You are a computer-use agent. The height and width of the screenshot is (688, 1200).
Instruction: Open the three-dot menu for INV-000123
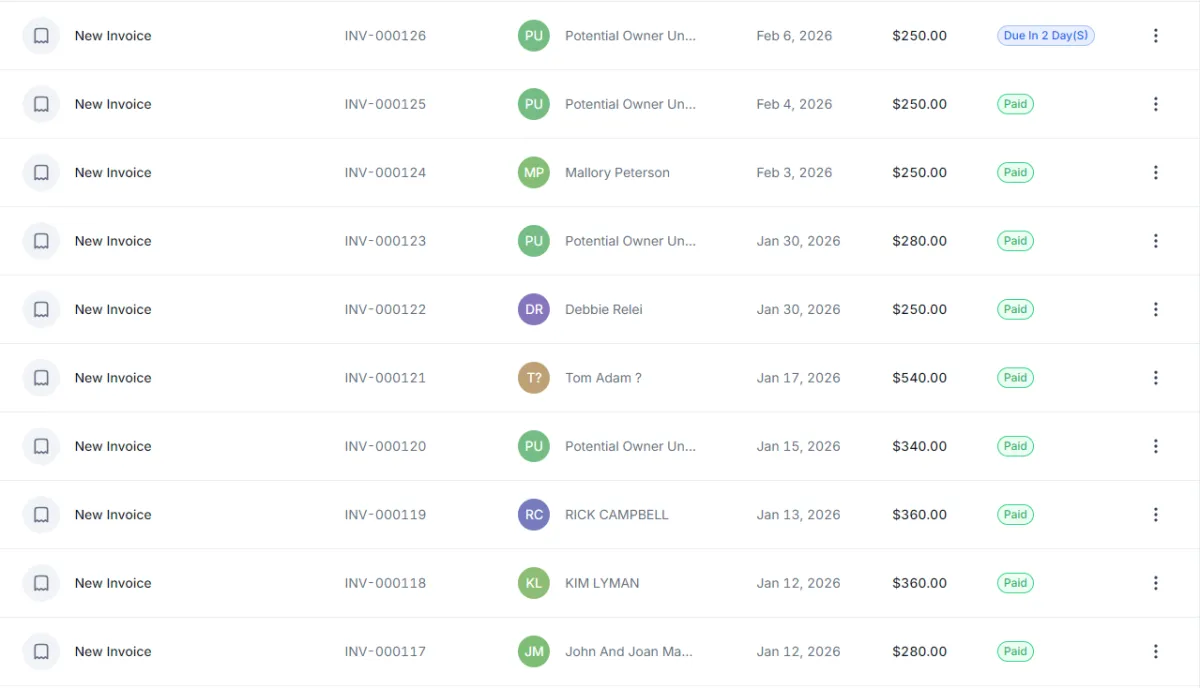coord(1156,241)
